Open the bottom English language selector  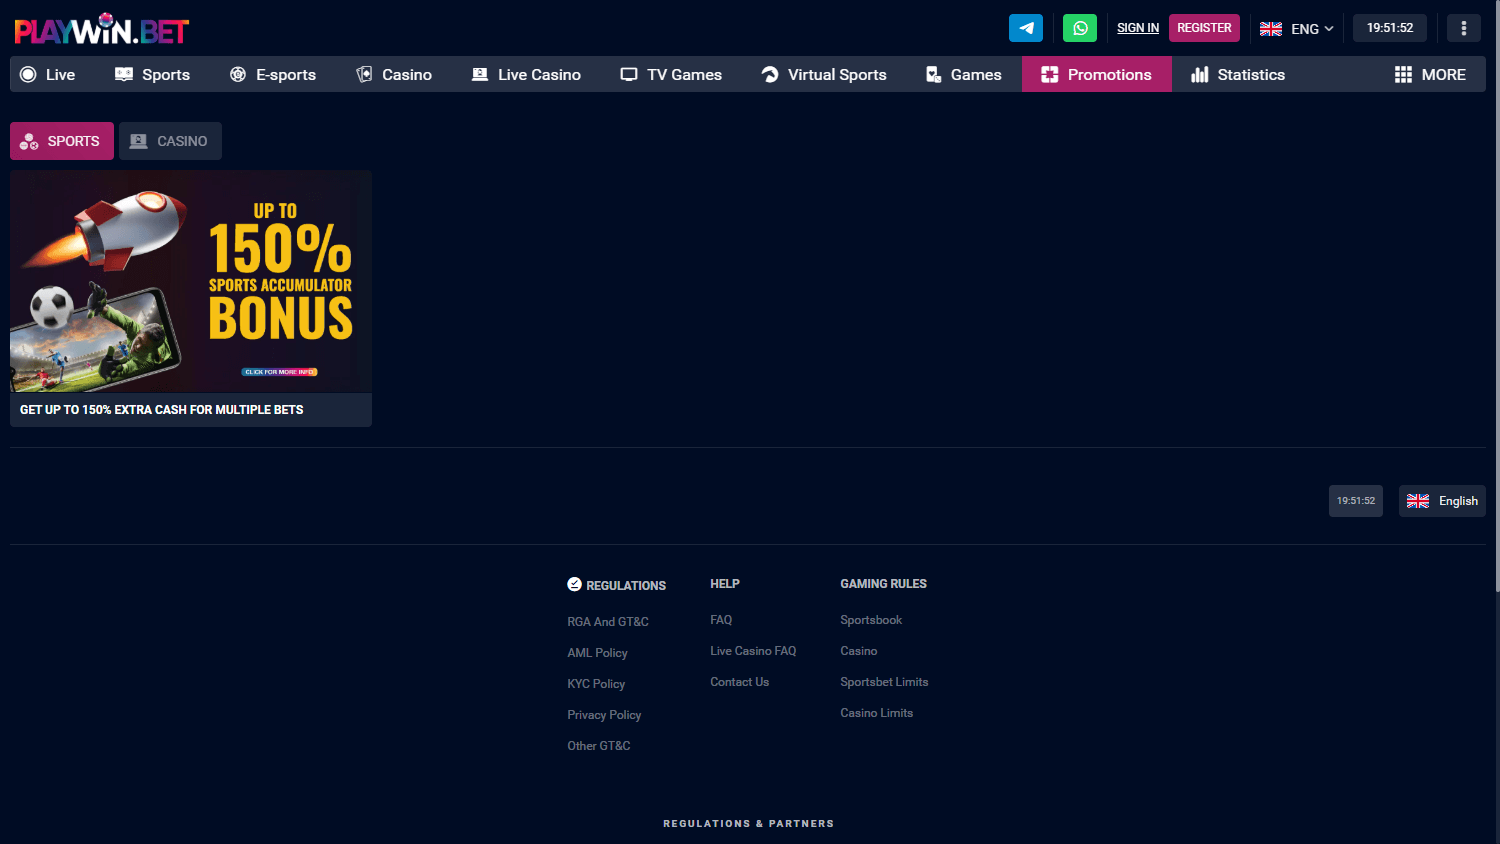click(1442, 501)
